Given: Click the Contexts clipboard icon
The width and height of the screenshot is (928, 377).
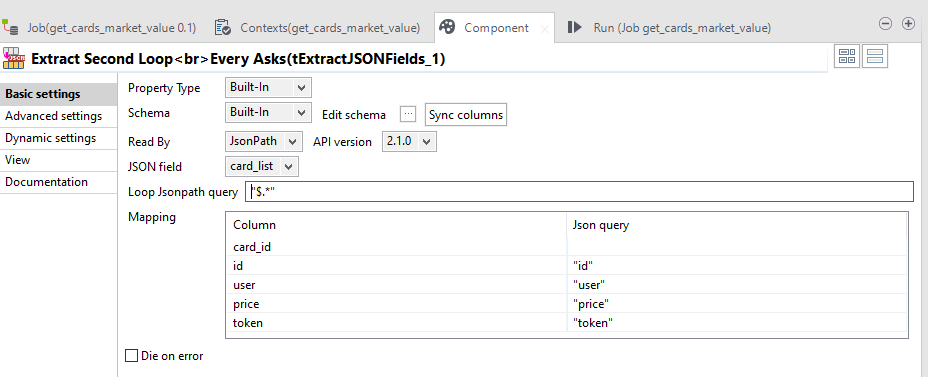Looking at the screenshot, I should click(x=223, y=27).
